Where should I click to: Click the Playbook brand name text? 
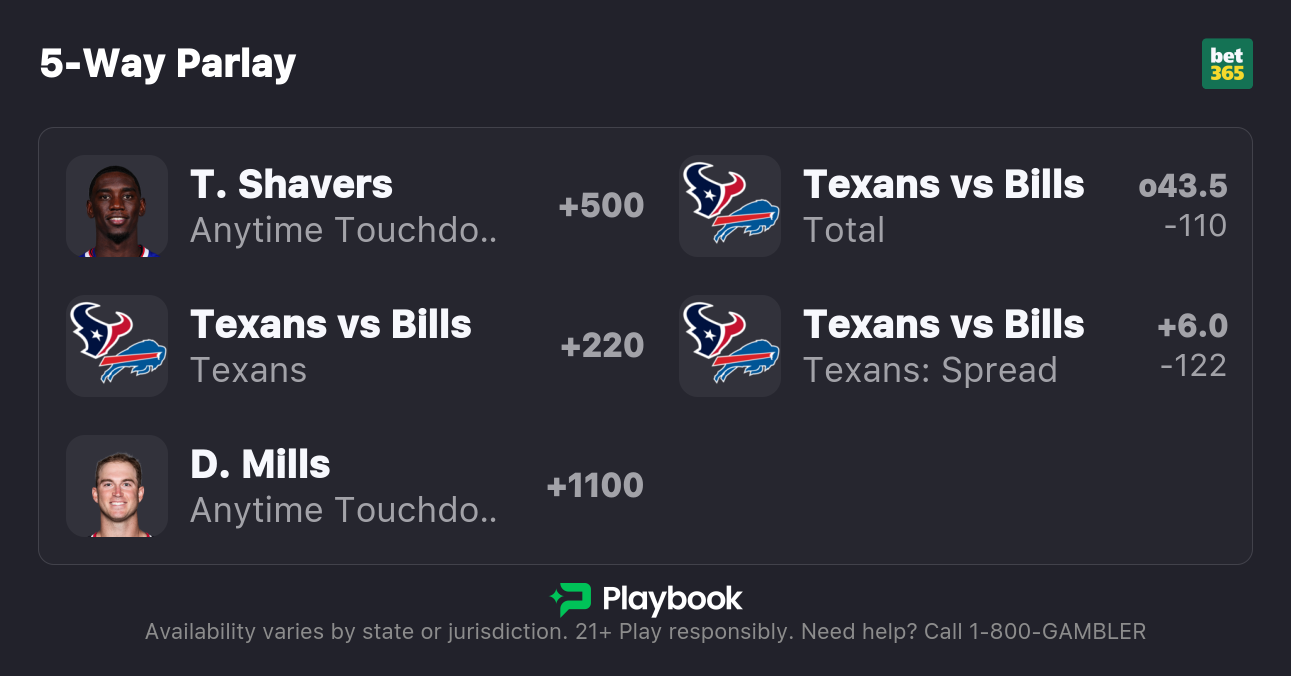[672, 599]
